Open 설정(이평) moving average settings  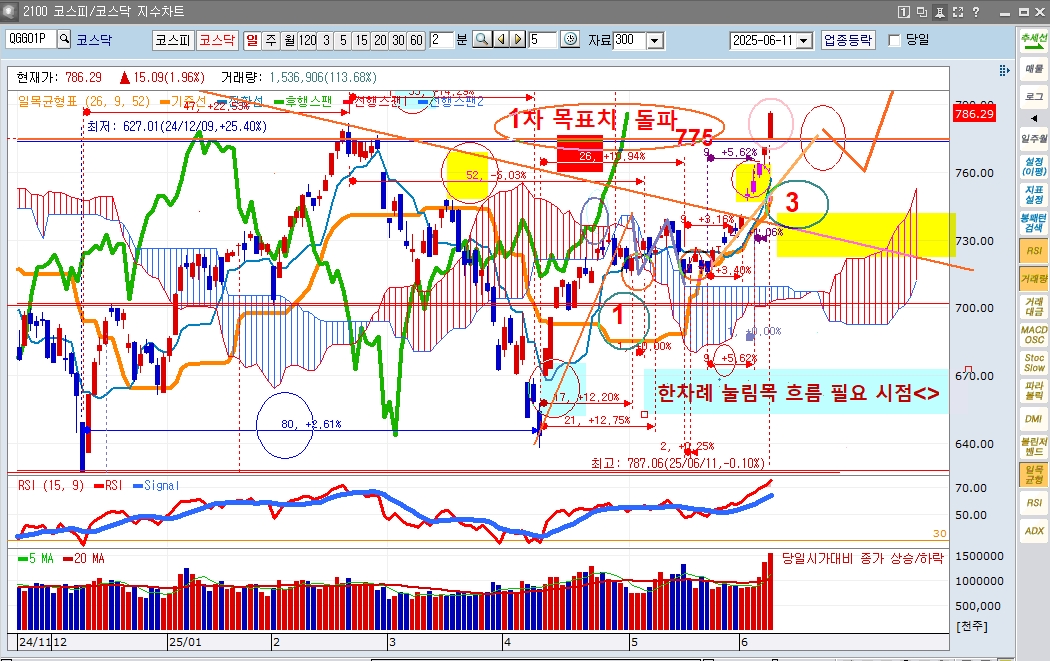point(1034,167)
